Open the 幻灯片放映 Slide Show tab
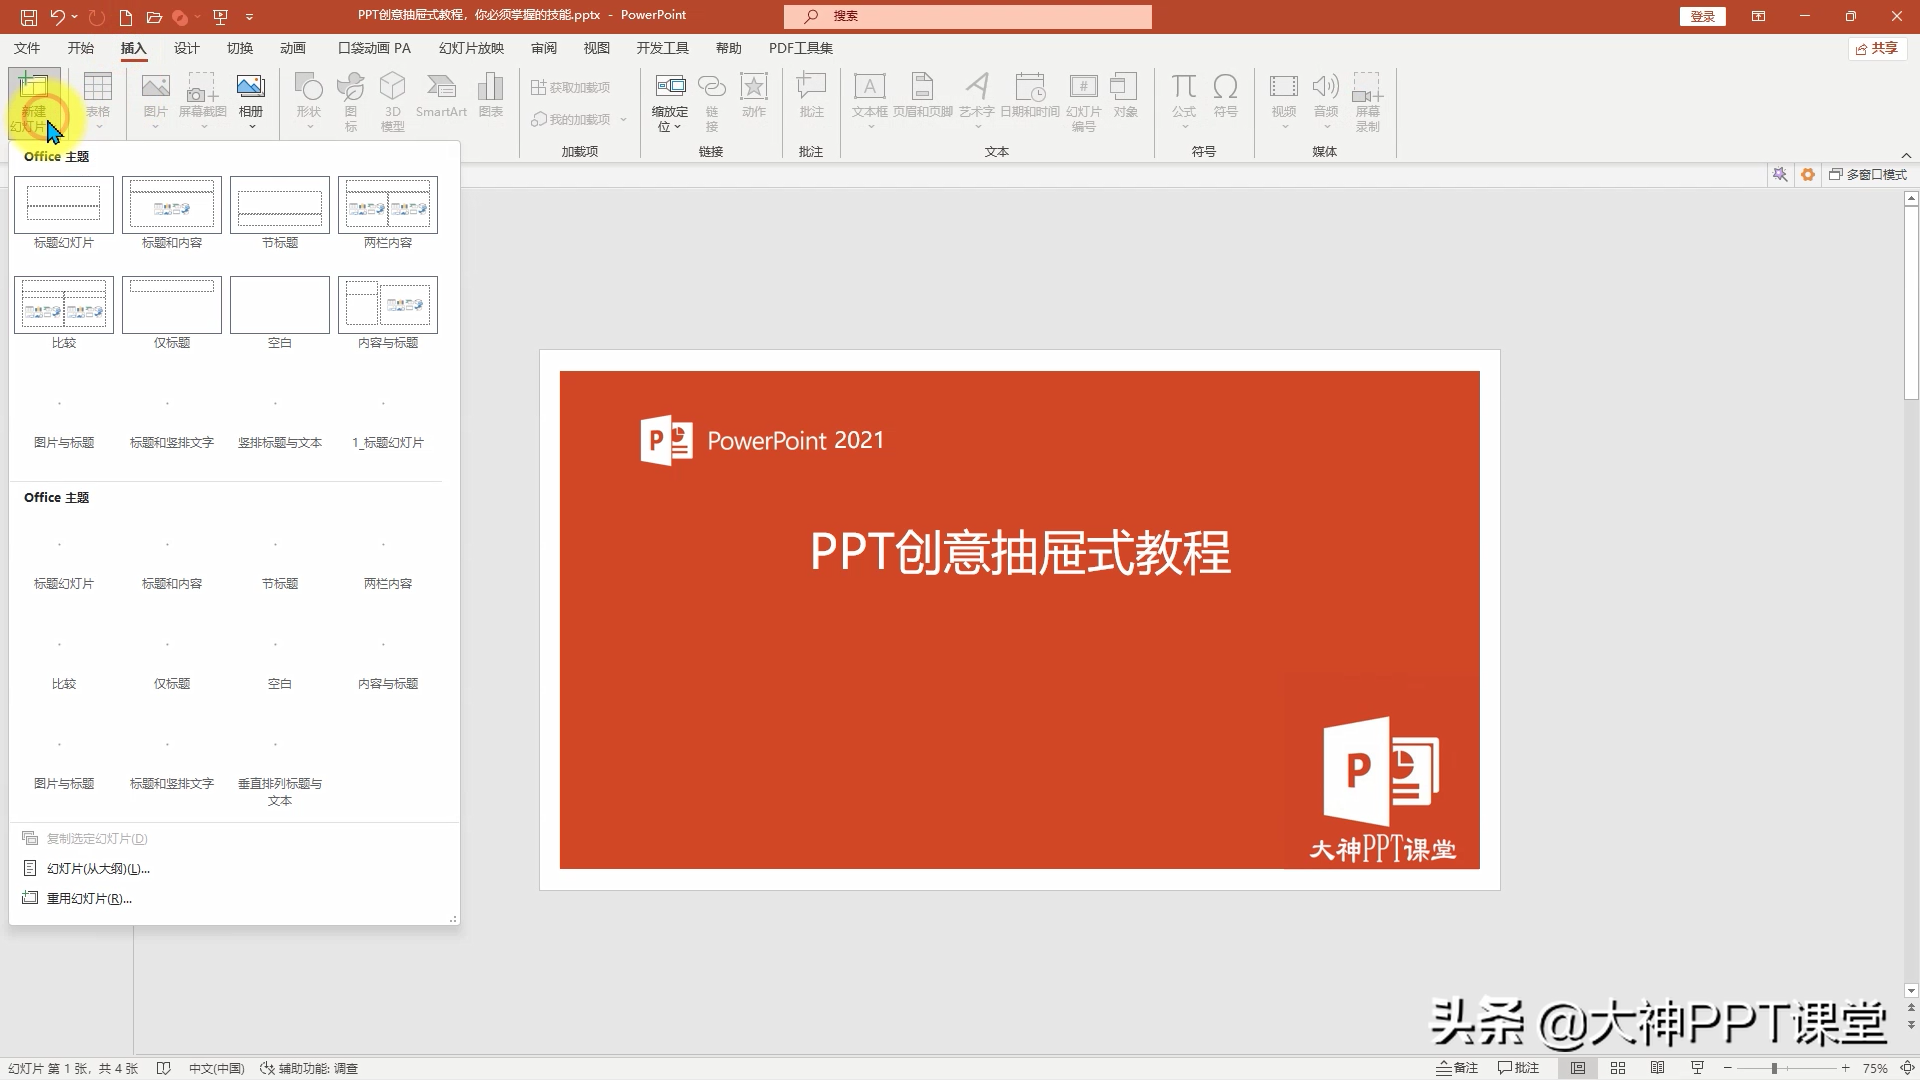1920x1080 pixels. click(x=471, y=48)
